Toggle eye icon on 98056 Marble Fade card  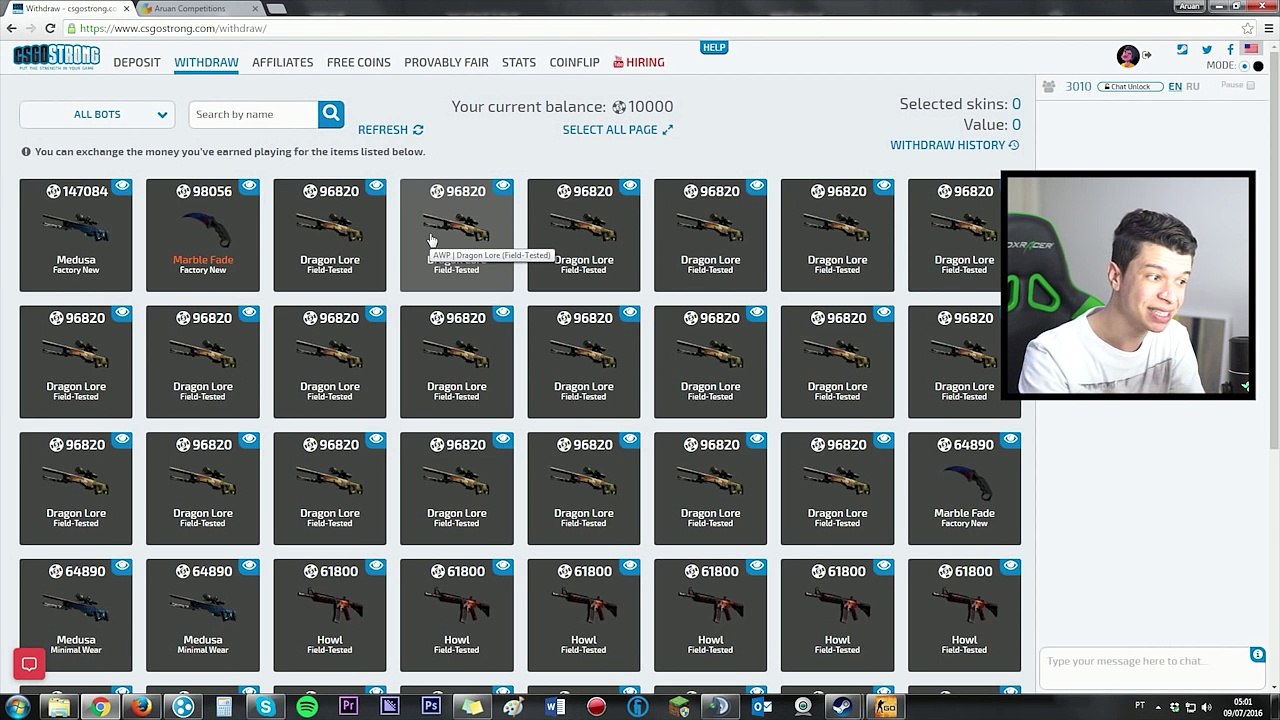click(248, 186)
